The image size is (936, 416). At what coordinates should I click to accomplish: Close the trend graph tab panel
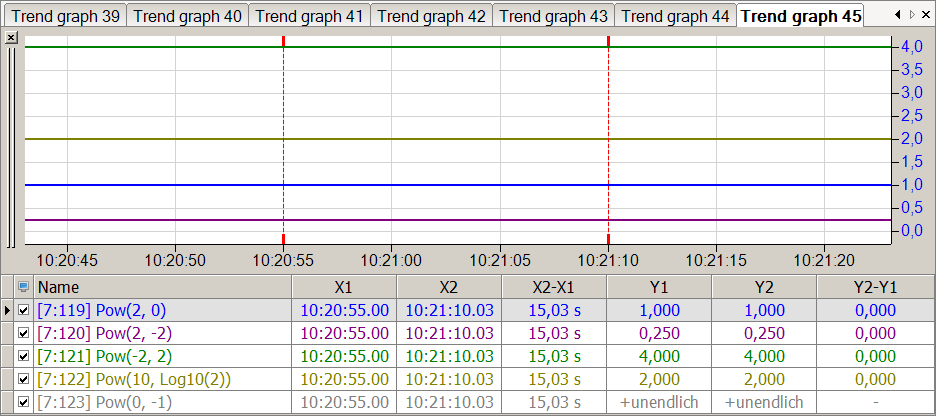[x=926, y=16]
